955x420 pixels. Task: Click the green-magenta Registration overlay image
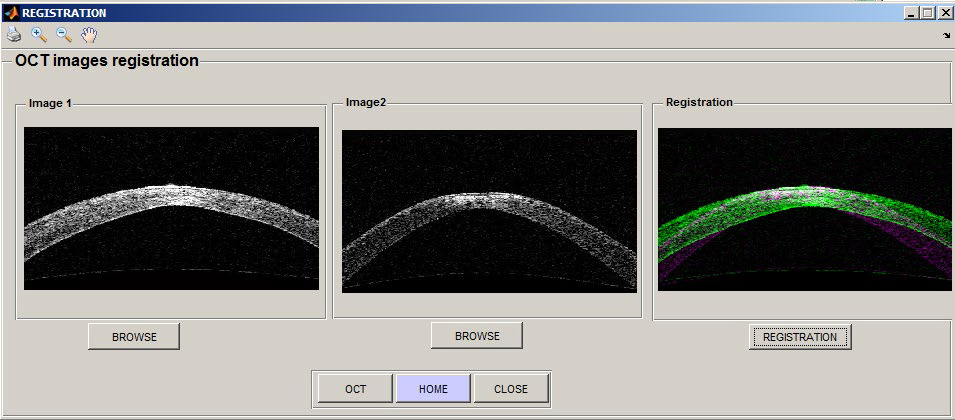tap(804, 209)
